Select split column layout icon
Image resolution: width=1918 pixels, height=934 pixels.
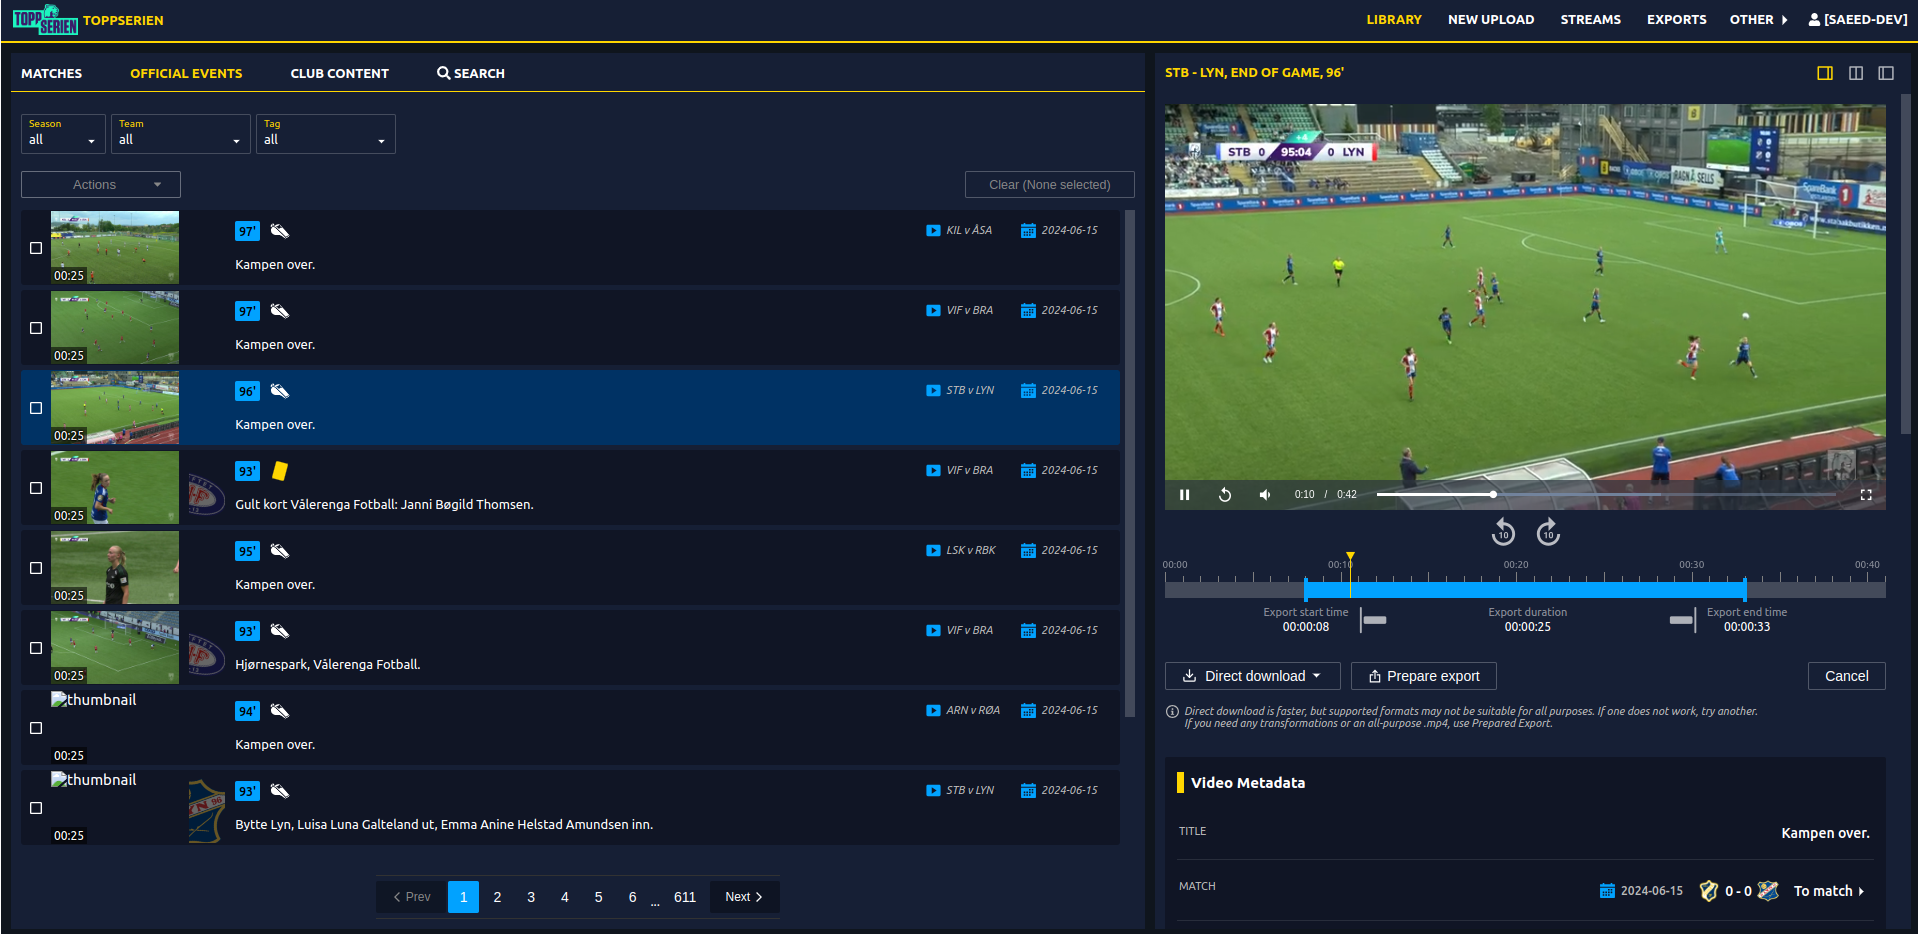pos(1856,73)
